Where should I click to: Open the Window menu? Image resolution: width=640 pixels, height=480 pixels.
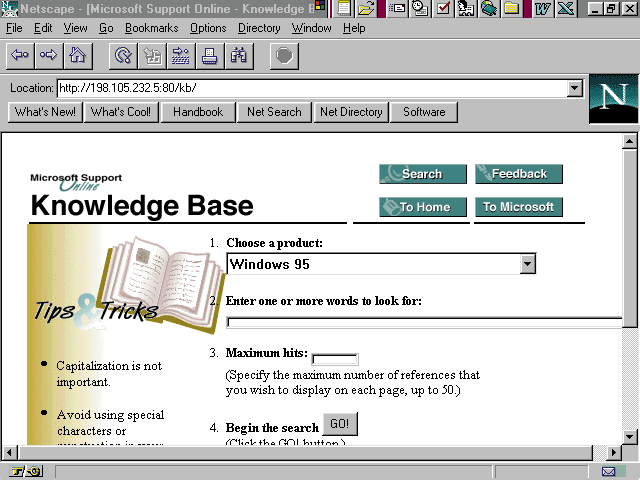tap(311, 28)
